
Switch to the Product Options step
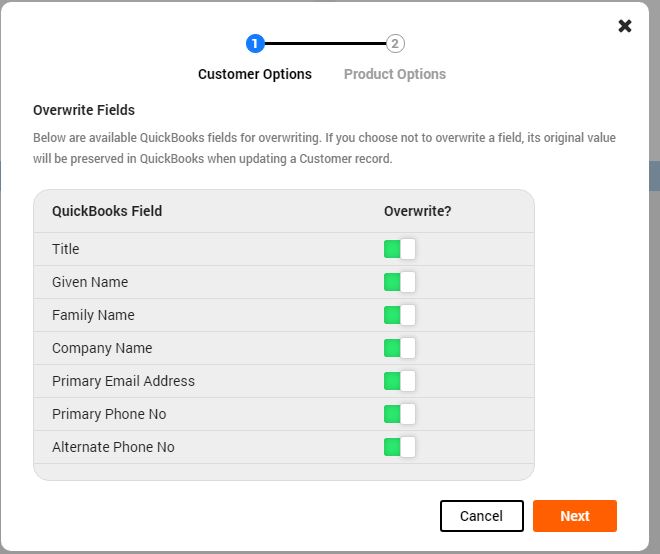[395, 74]
